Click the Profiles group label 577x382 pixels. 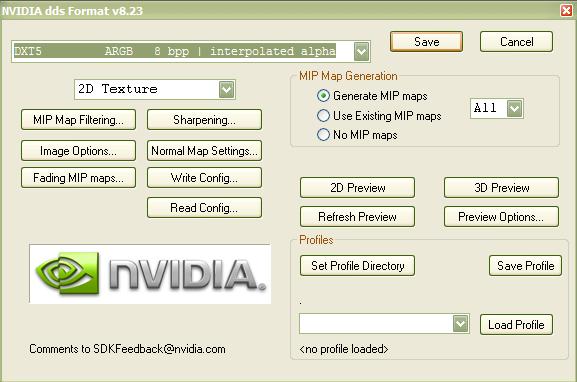316,240
